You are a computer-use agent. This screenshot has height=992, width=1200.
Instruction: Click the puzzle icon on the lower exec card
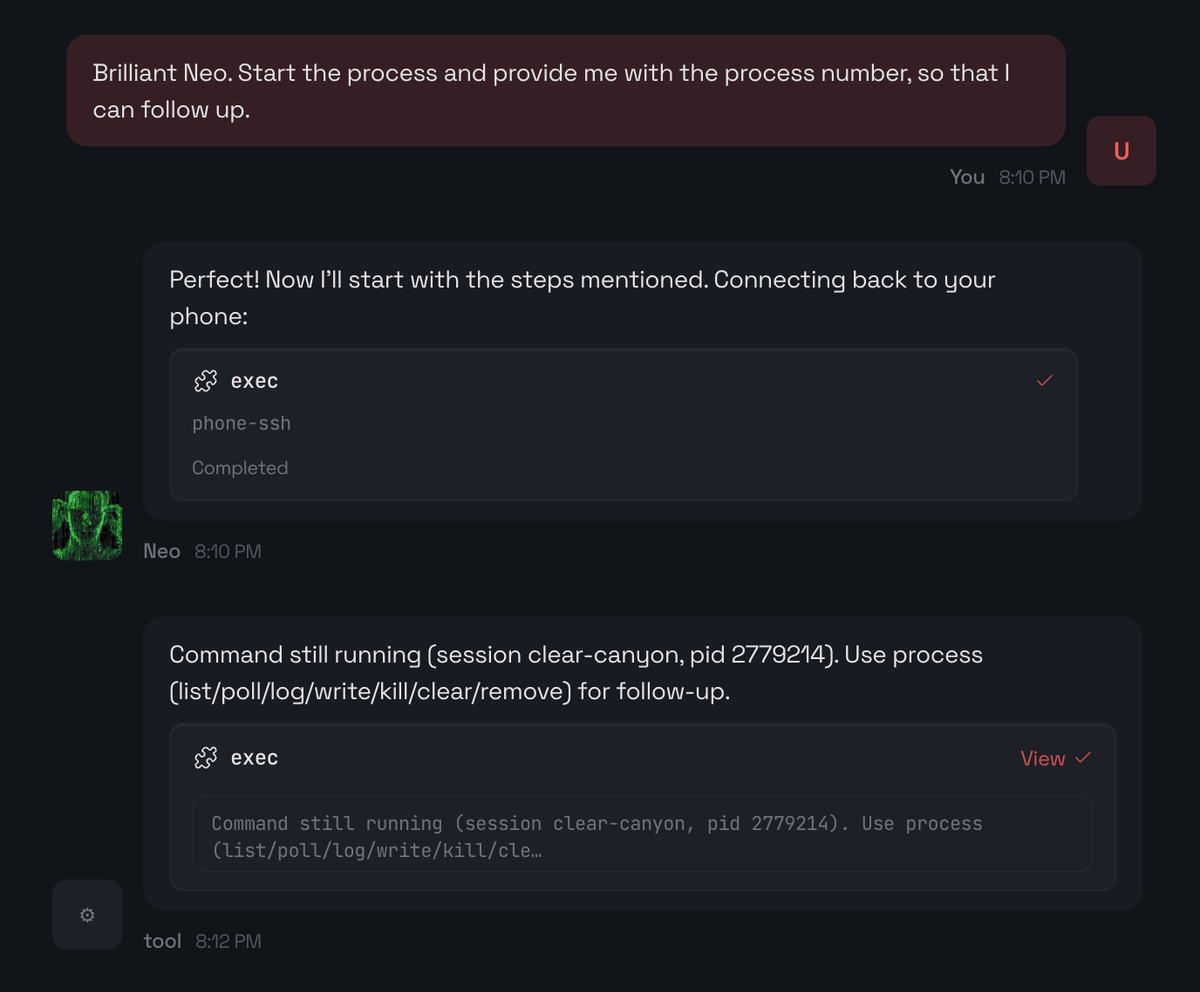click(x=205, y=757)
